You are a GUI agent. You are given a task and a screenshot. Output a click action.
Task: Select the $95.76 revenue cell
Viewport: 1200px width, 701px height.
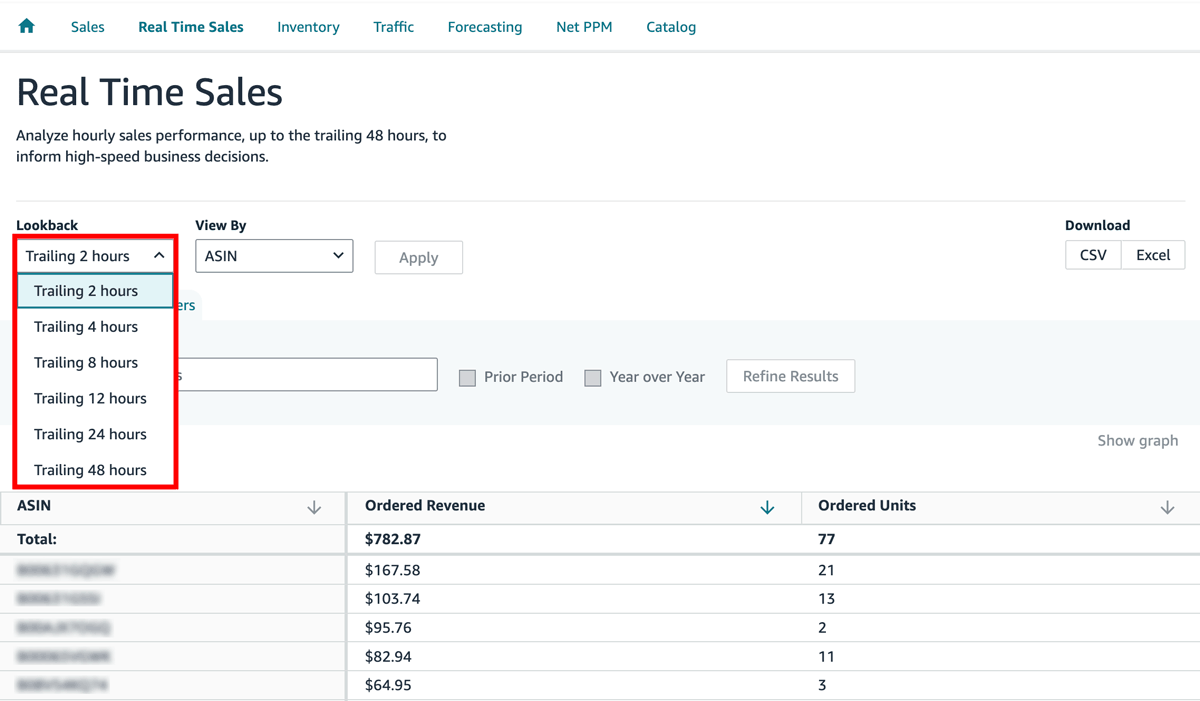tap(574, 628)
